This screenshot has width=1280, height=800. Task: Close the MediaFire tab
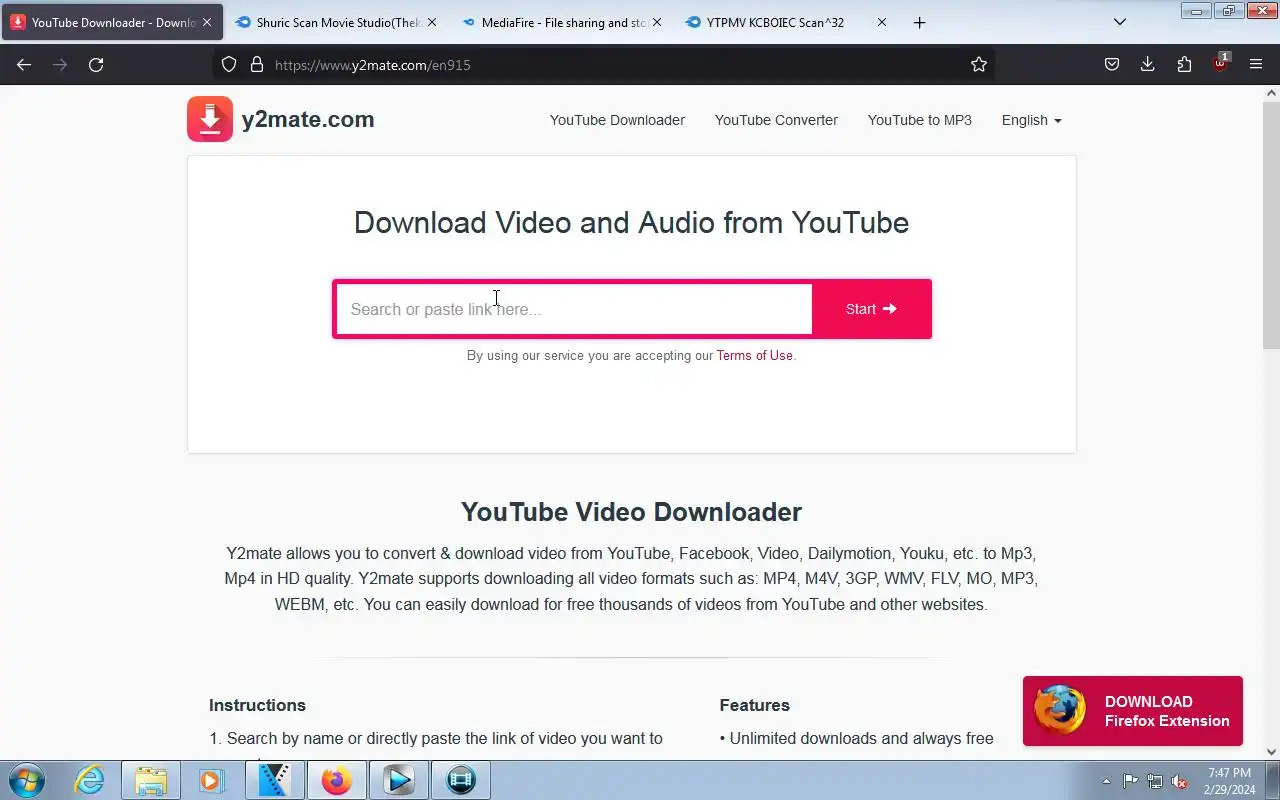tap(657, 22)
